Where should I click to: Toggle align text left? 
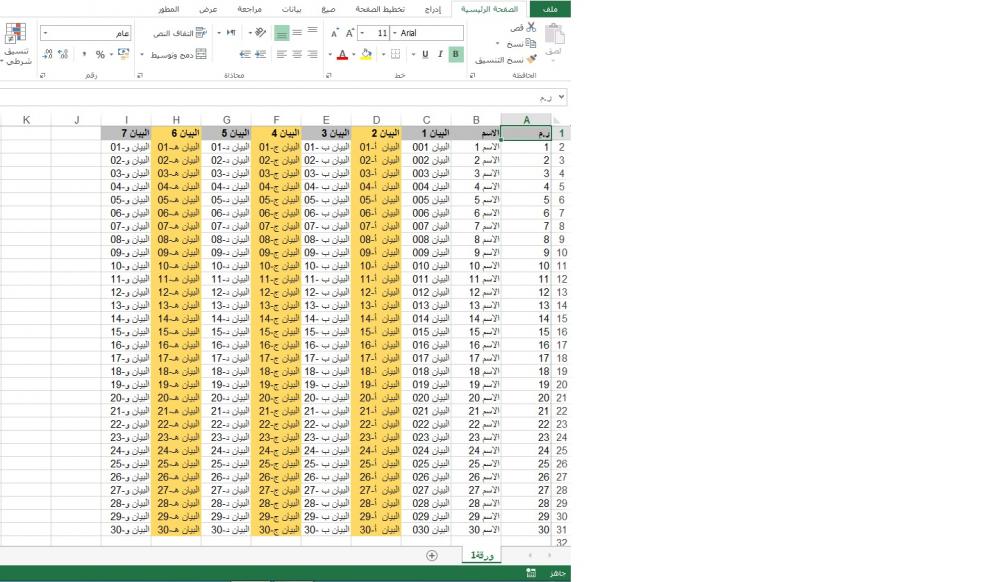click(281, 54)
